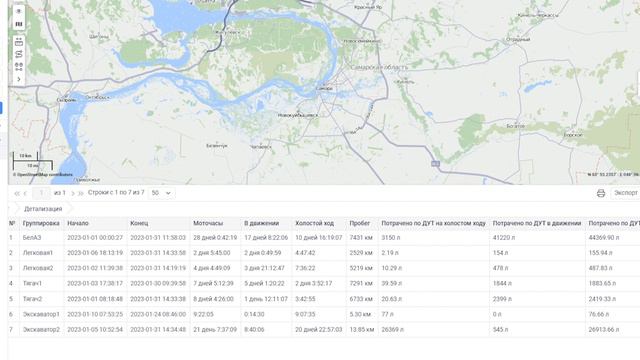Select the Легковая1 row name

click(x=38, y=253)
